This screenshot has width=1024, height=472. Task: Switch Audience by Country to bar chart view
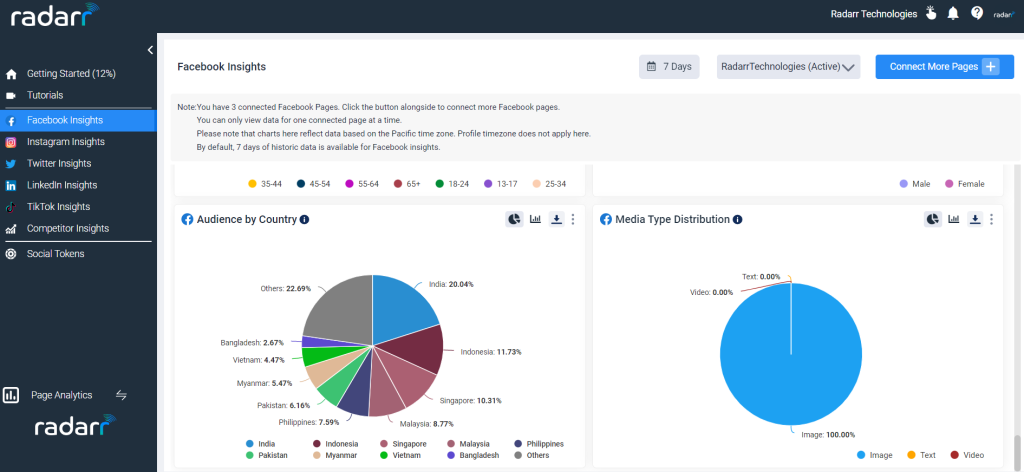point(536,219)
